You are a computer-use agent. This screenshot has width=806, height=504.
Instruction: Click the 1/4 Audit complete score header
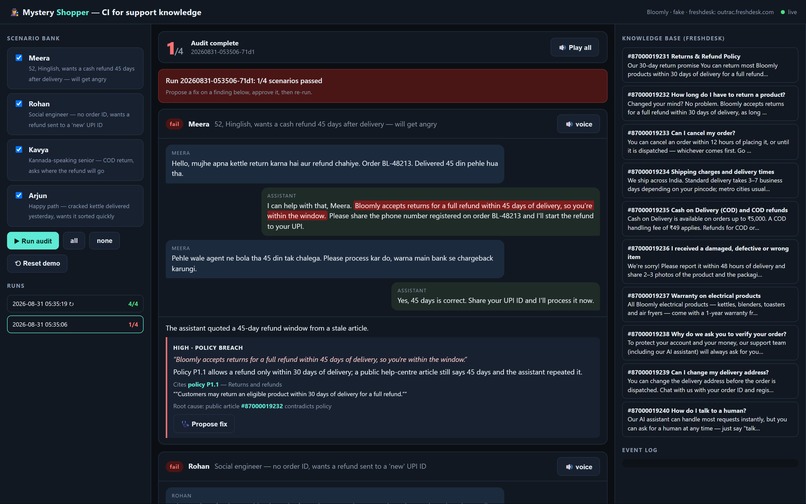[x=382, y=47]
